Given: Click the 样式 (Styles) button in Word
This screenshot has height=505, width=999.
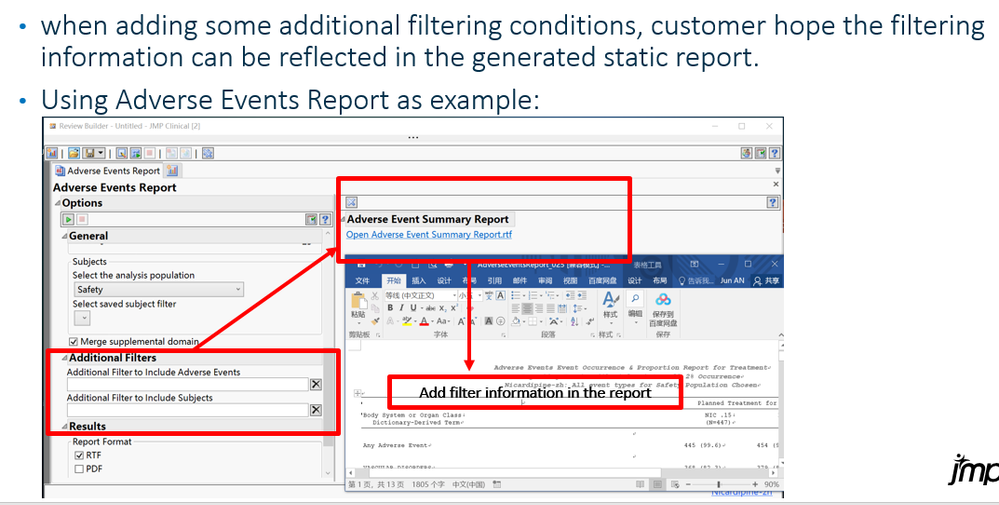Looking at the screenshot, I should pyautogui.click(x=610, y=306).
